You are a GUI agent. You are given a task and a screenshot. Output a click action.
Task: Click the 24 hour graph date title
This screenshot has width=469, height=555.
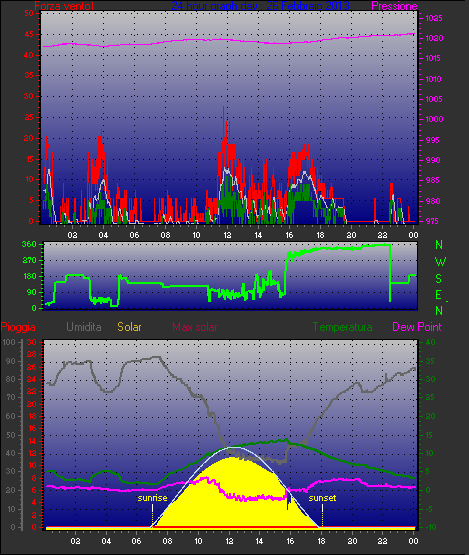coord(261,6)
